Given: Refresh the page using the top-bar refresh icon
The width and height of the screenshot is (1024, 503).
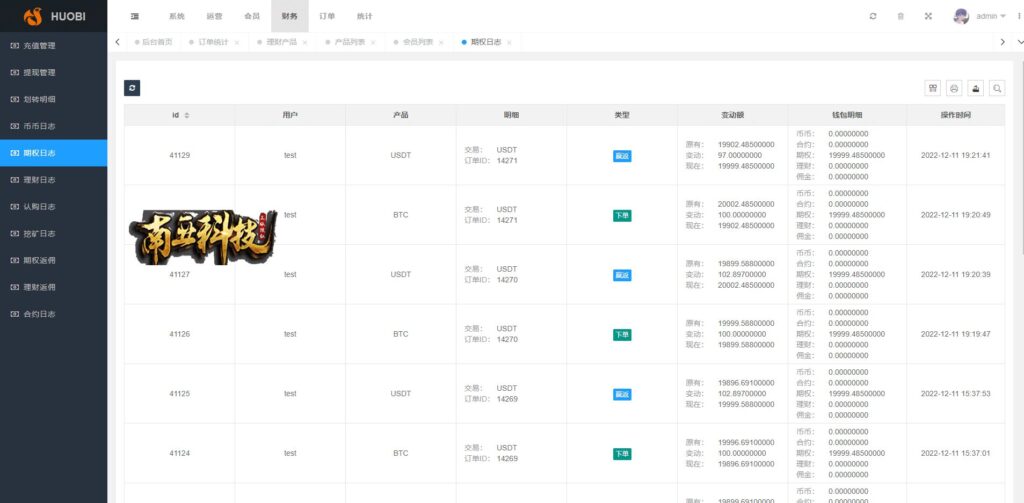Looking at the screenshot, I should (873, 16).
